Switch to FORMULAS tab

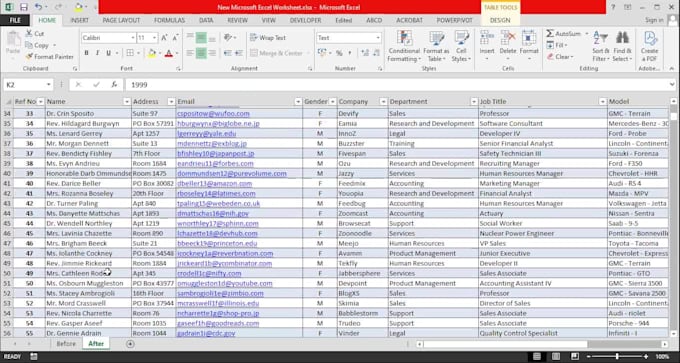coord(170,20)
